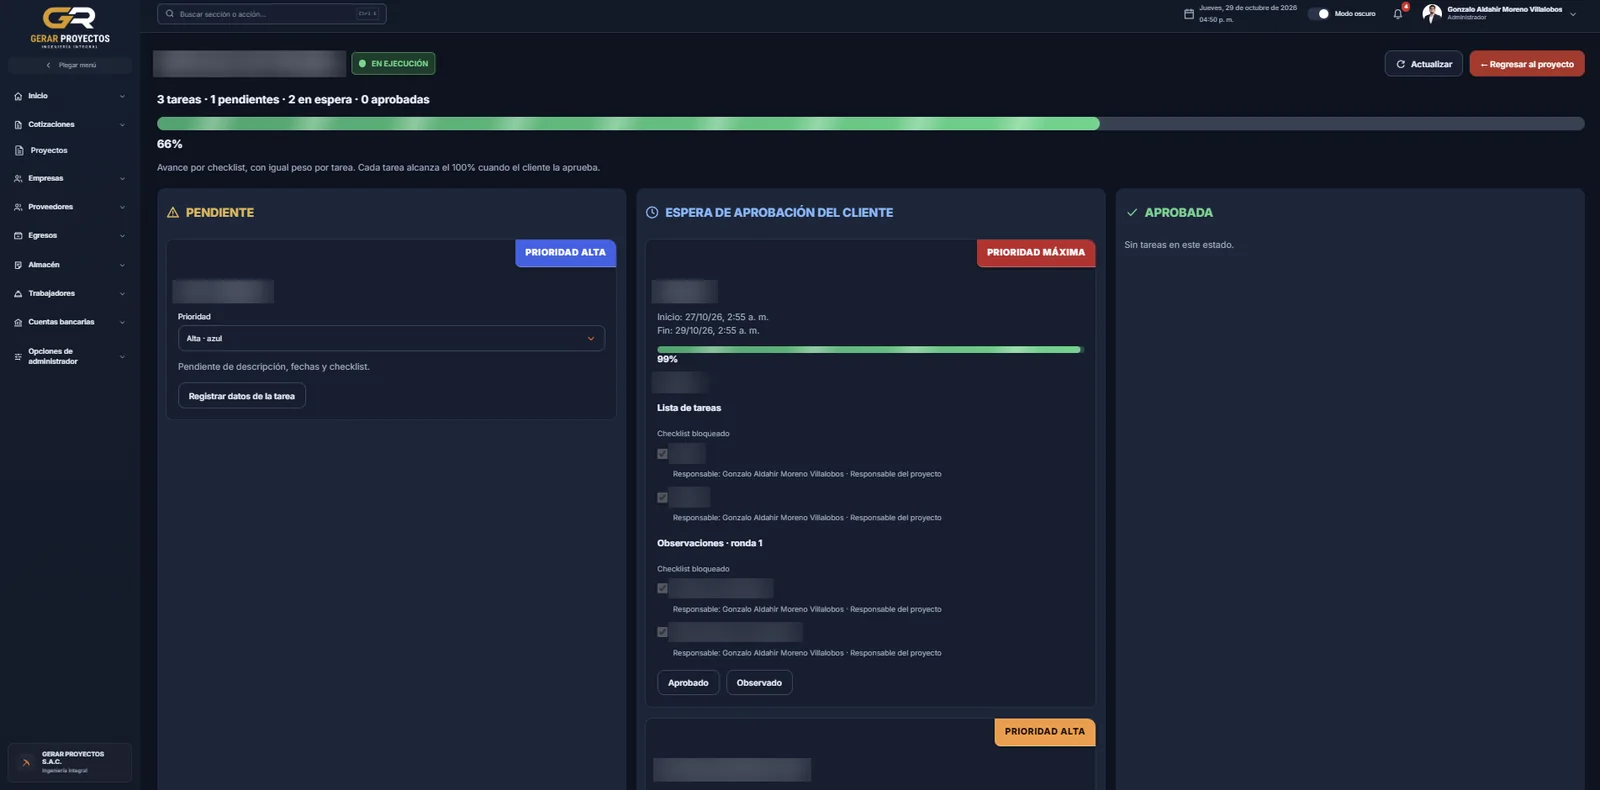Click the orange PRIORIDAD ALTA badge
1600x790 pixels.
(1045, 732)
